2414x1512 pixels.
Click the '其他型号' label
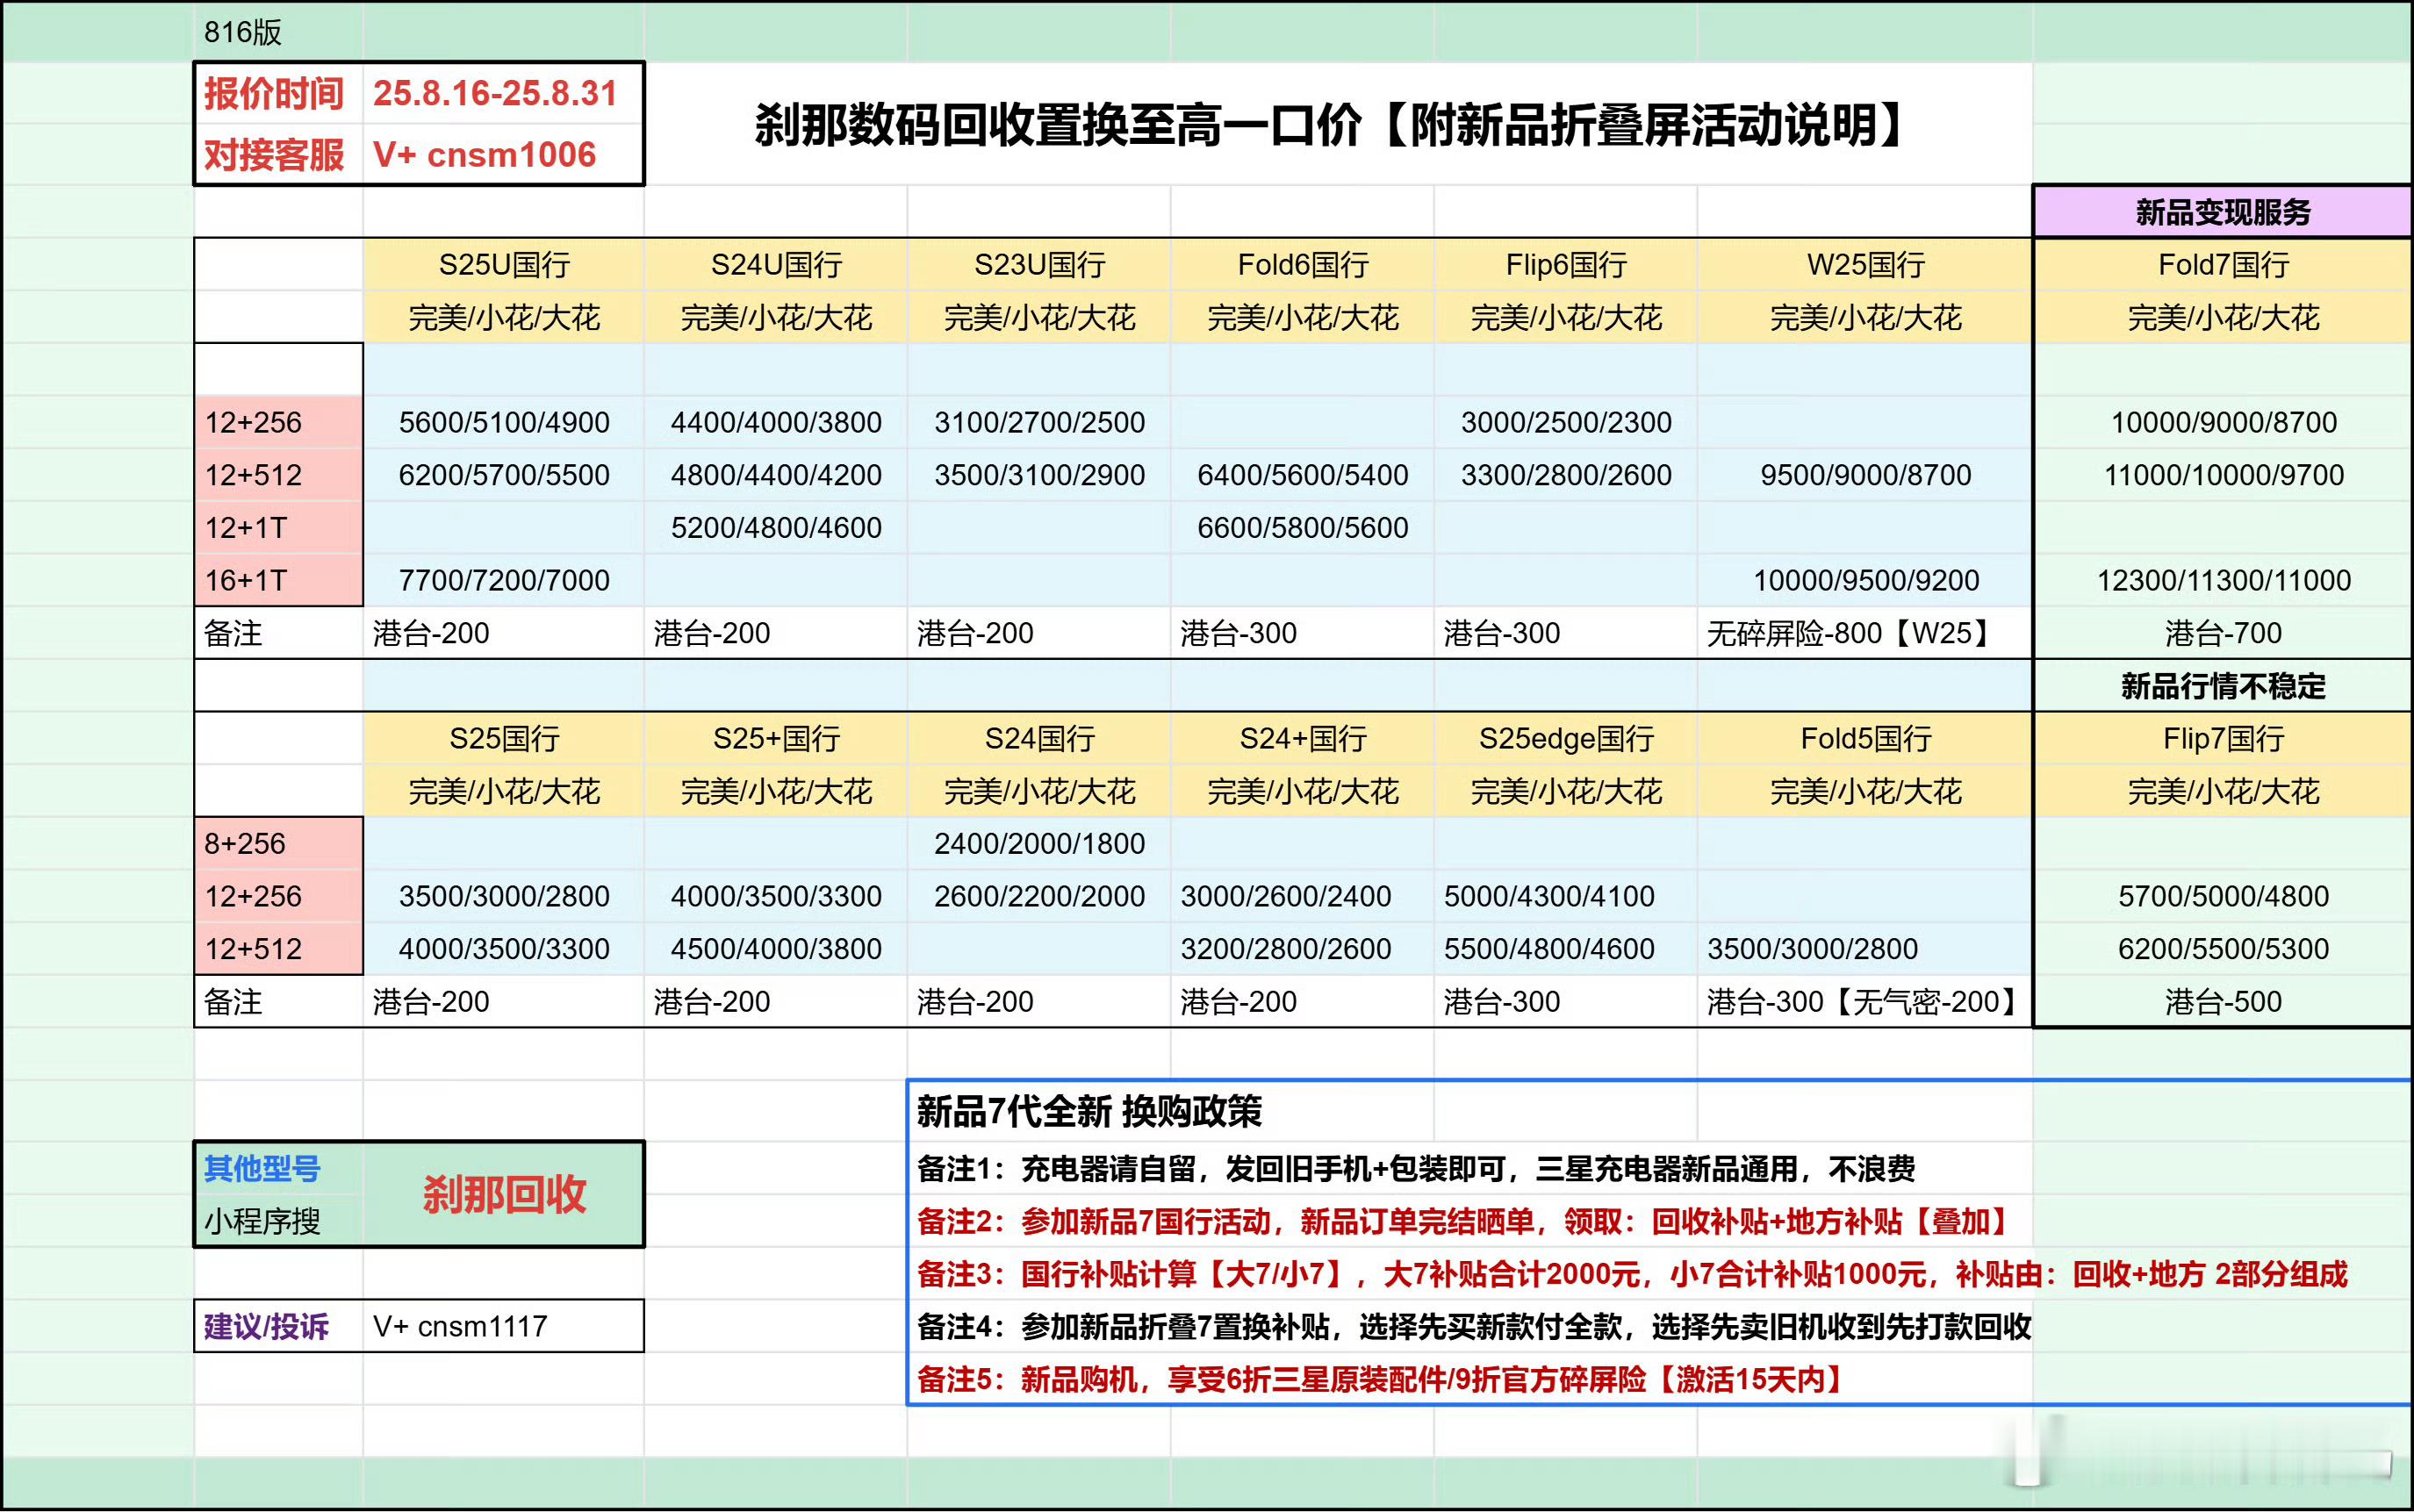262,1168
